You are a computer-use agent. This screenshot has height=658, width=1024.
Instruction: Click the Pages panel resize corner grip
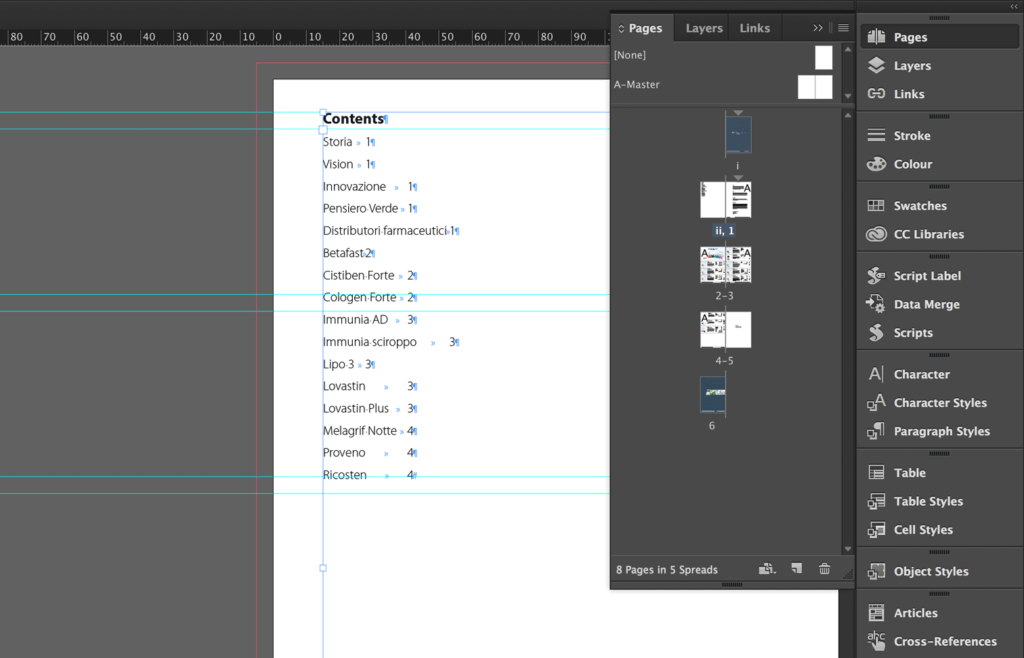click(x=848, y=574)
